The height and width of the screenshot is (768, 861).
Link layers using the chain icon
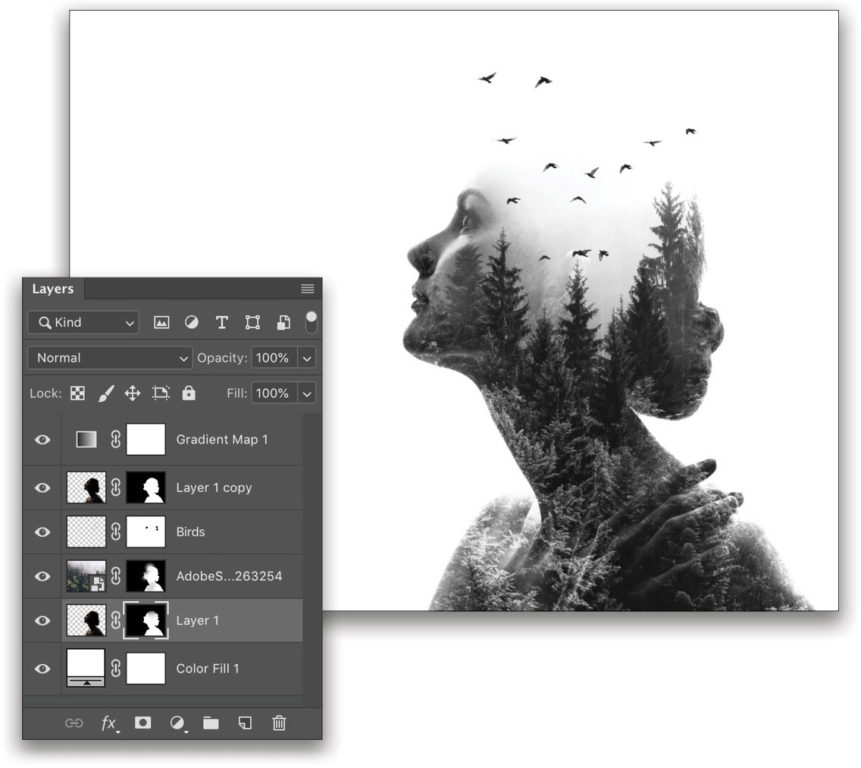(x=74, y=721)
